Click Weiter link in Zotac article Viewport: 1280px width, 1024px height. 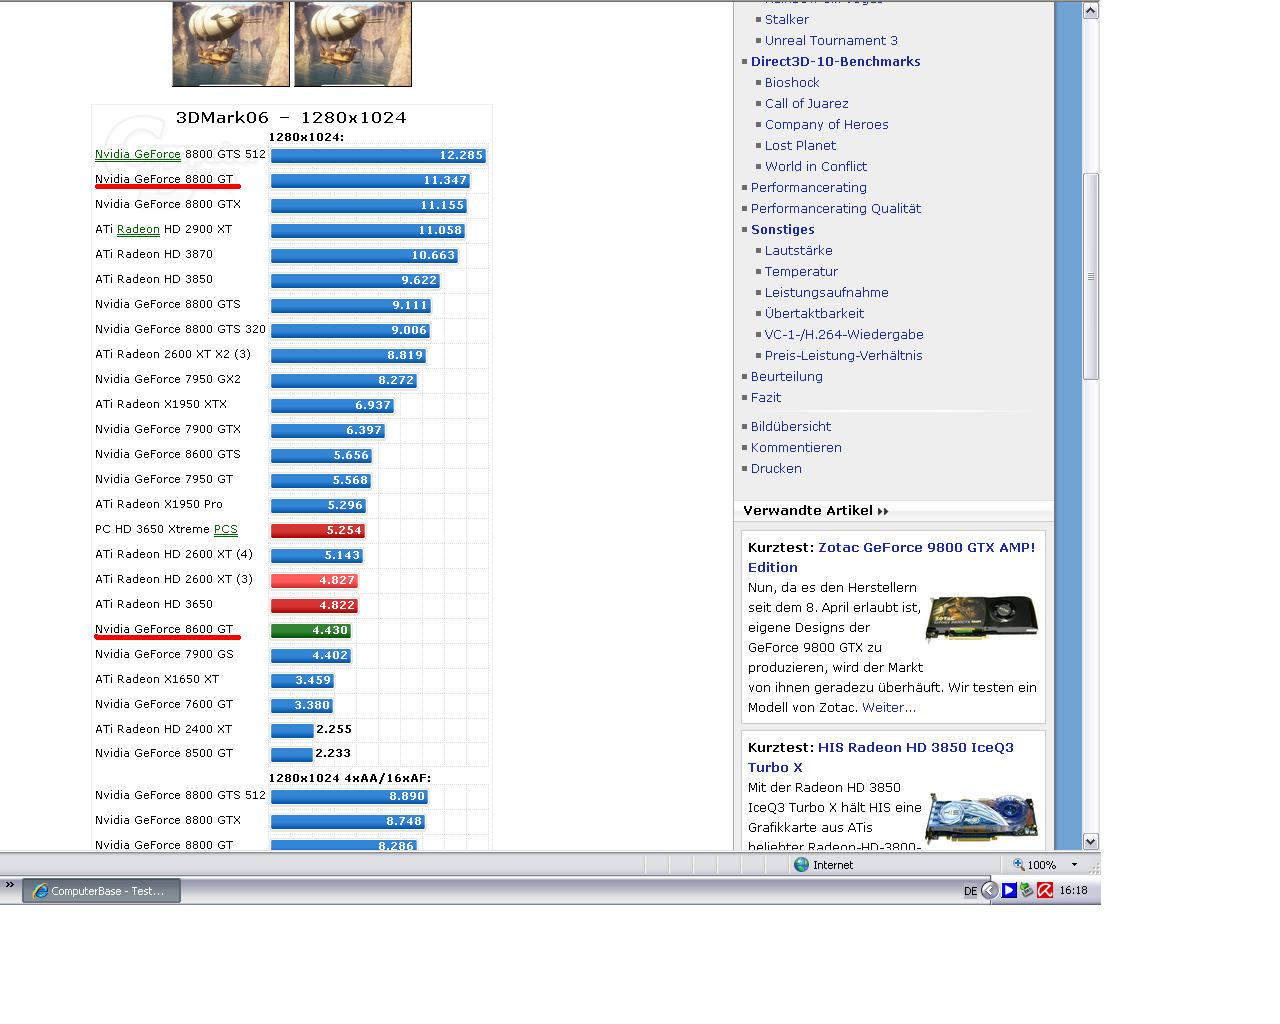click(889, 707)
